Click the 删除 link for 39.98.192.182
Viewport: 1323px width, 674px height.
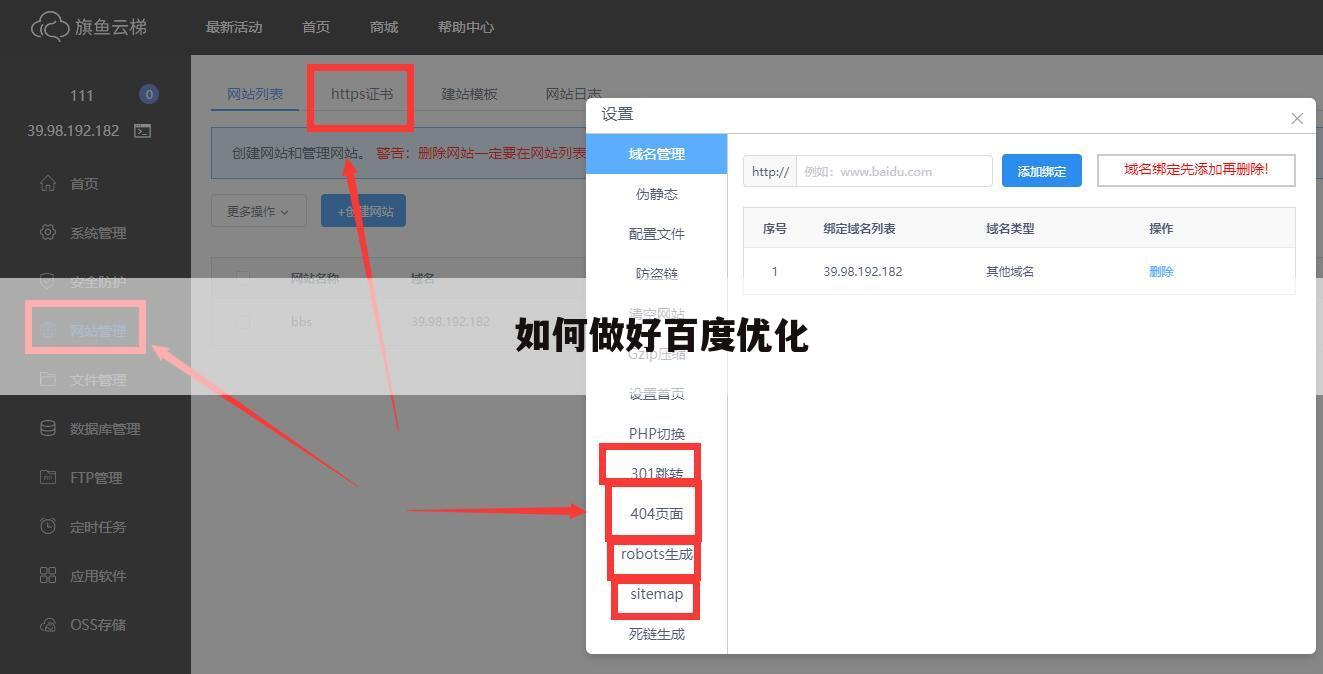1161,271
